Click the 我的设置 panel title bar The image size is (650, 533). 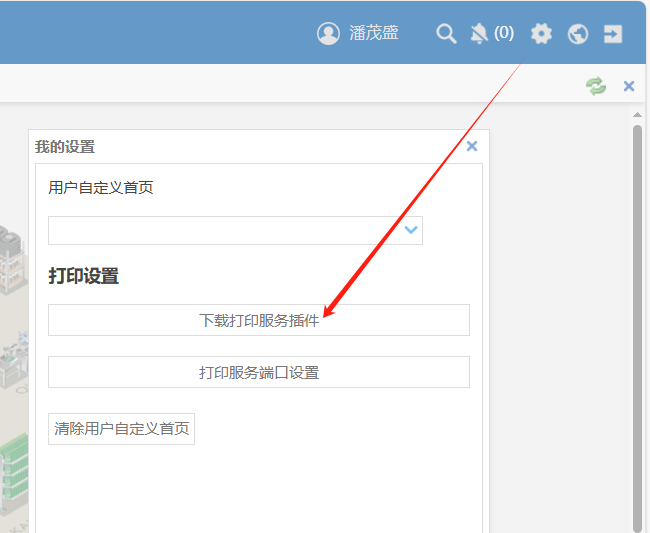pyautogui.click(x=250, y=146)
